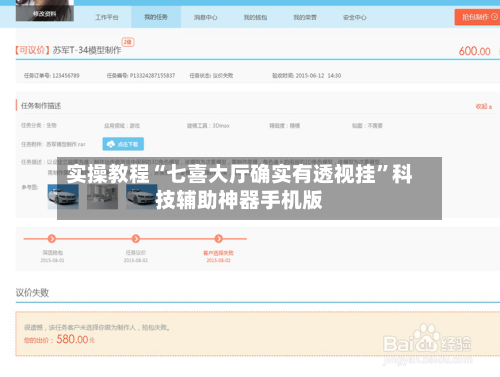Click the 580.00 bid amount
This screenshot has height=377, width=500.
[x=72, y=339]
